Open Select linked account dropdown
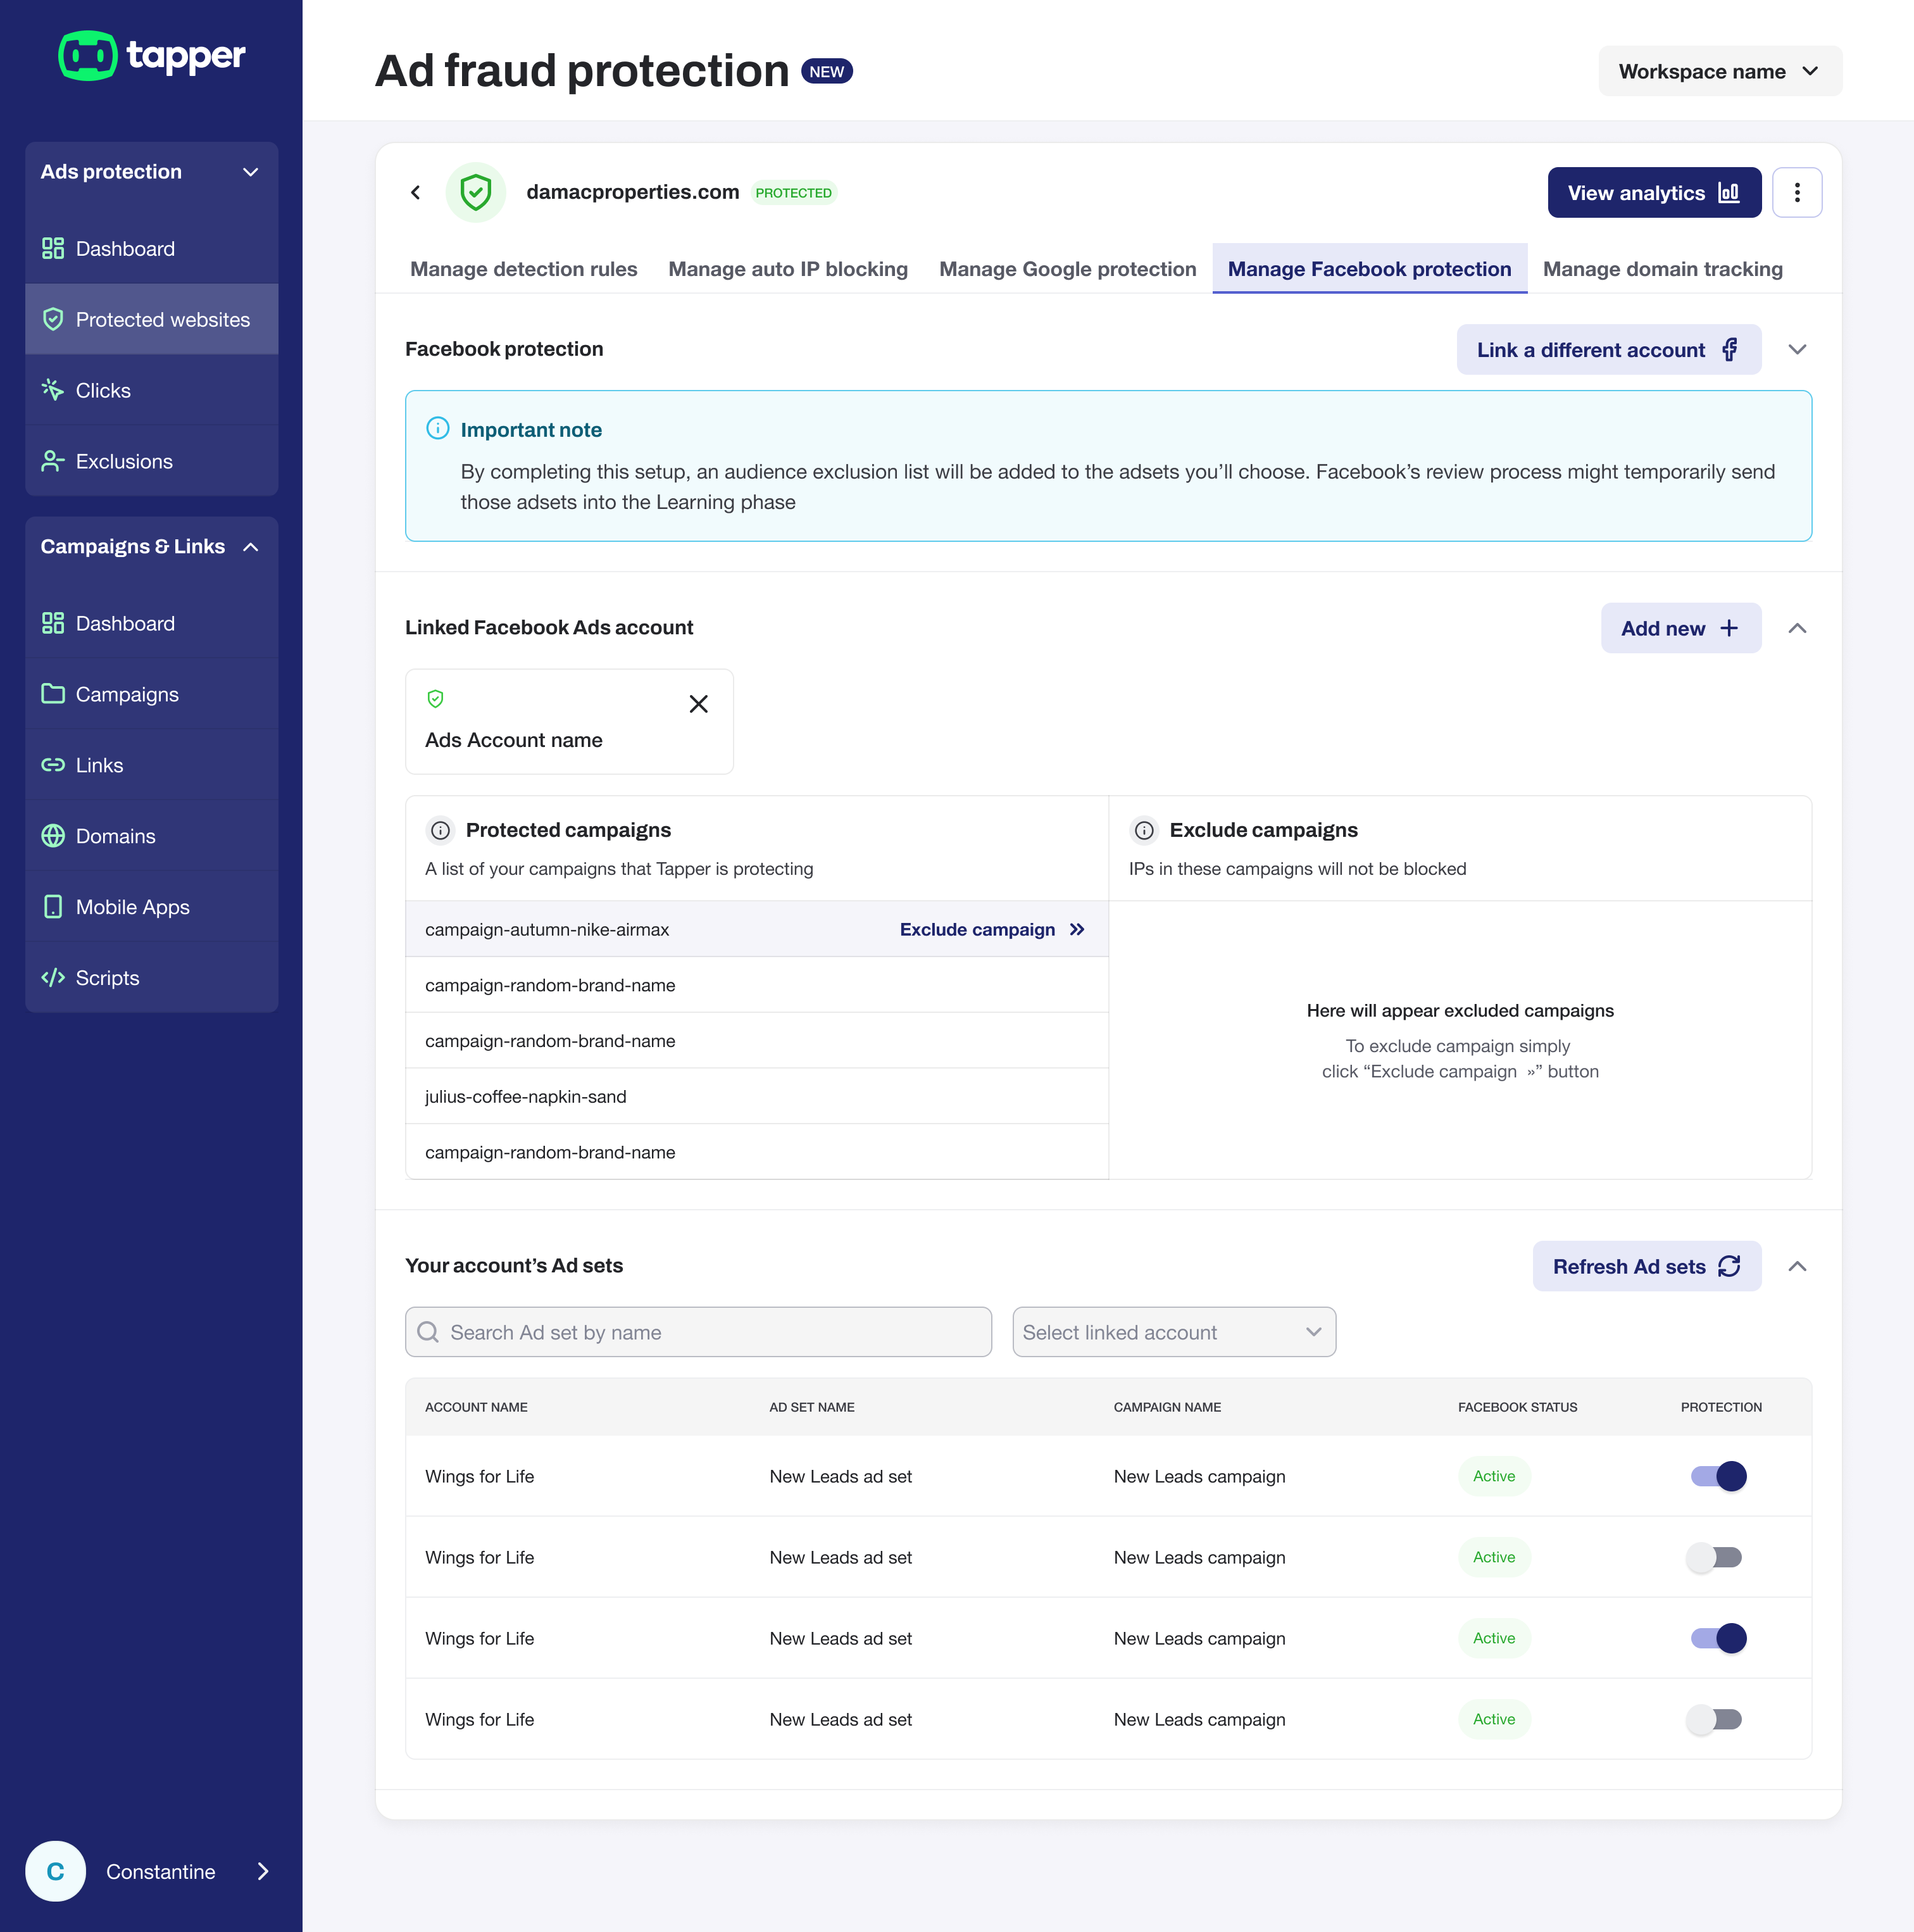The width and height of the screenshot is (1914, 1932). click(x=1173, y=1332)
